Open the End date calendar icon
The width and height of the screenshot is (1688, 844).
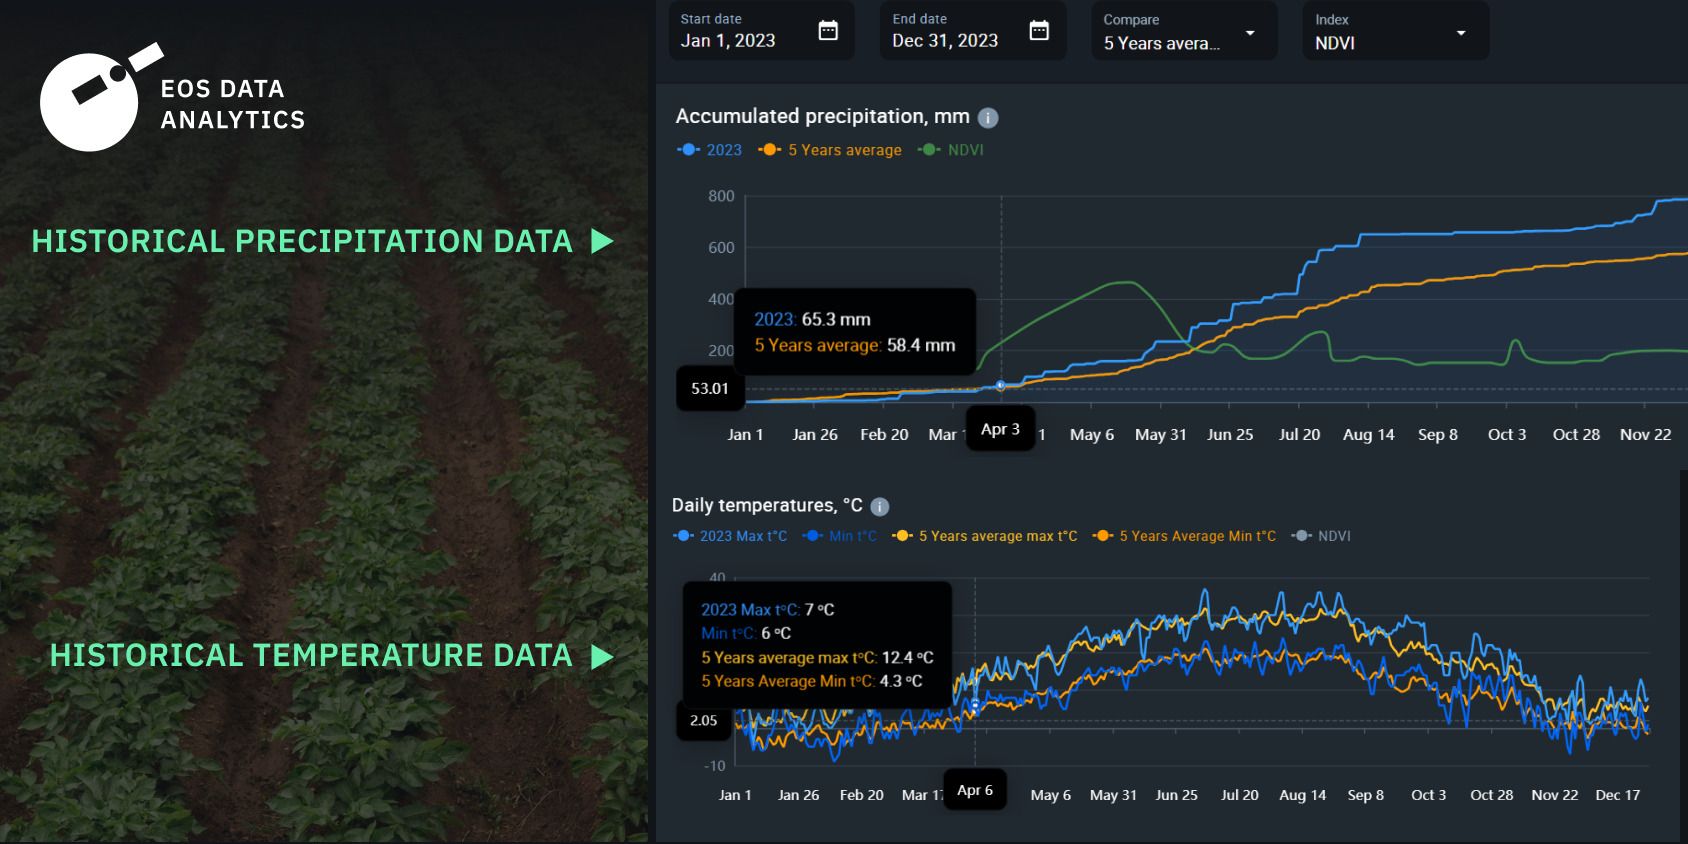point(1039,31)
